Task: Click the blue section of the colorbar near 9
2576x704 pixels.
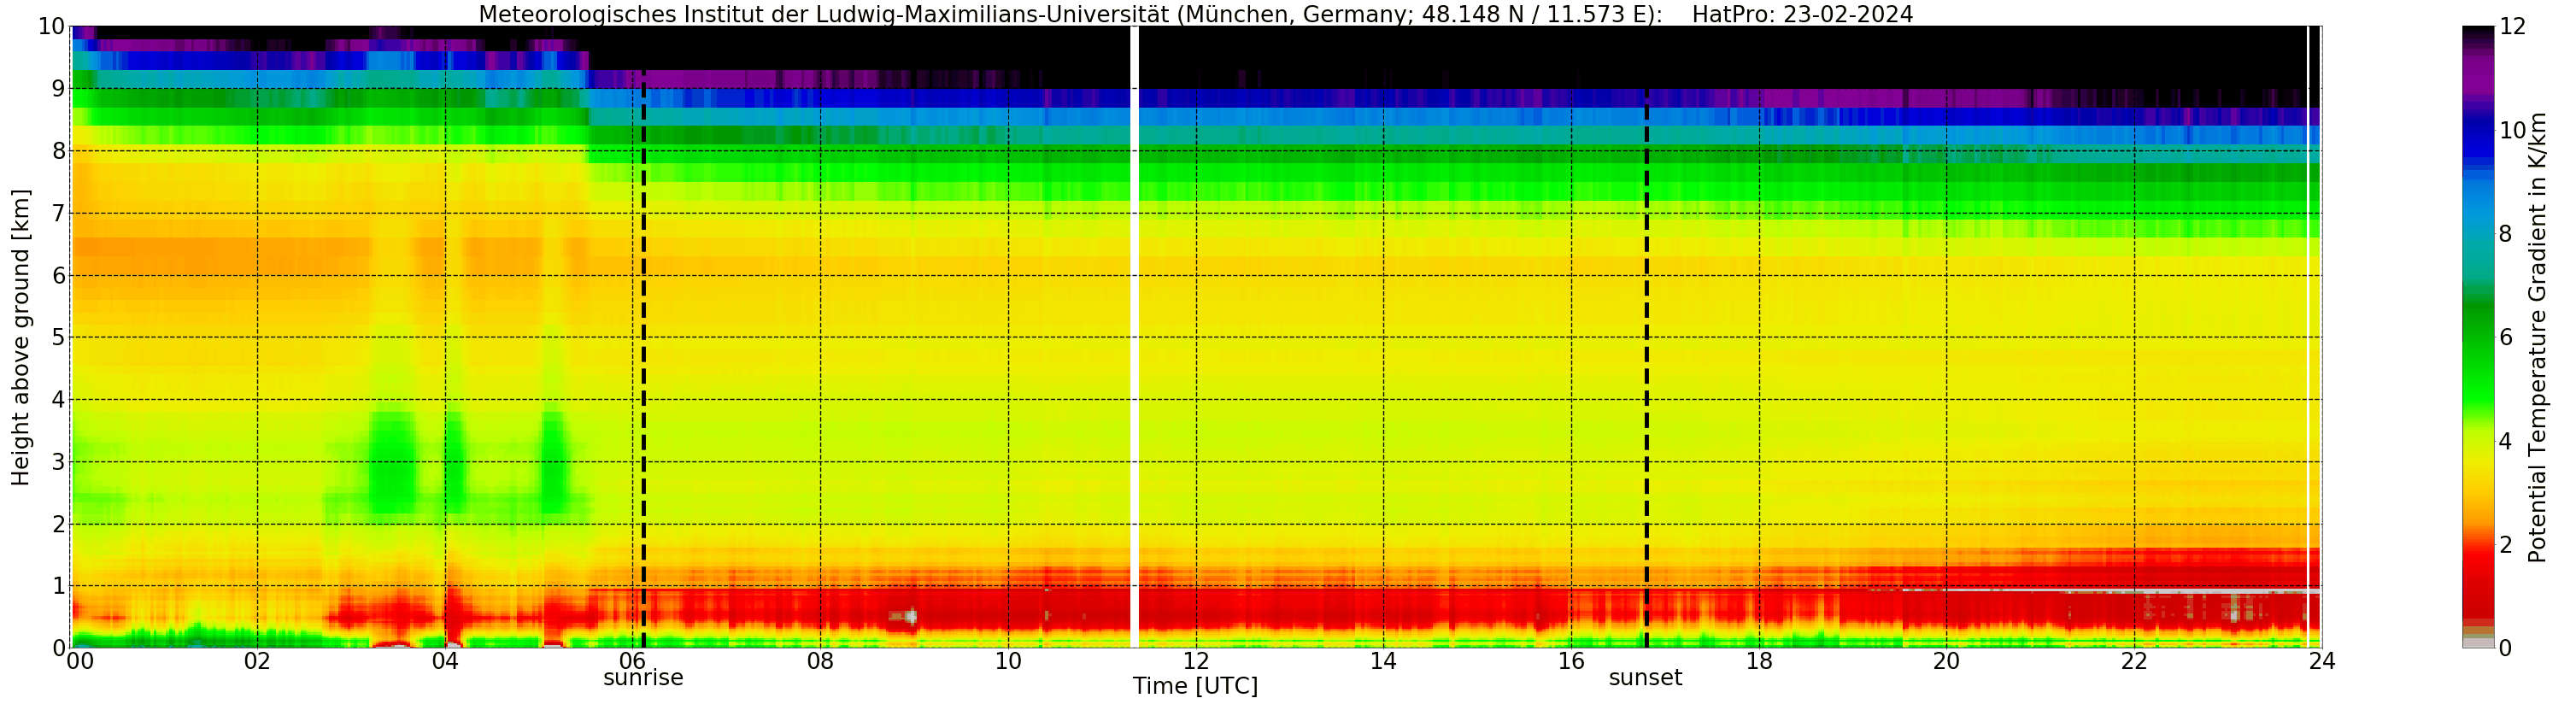Action: [2478, 182]
